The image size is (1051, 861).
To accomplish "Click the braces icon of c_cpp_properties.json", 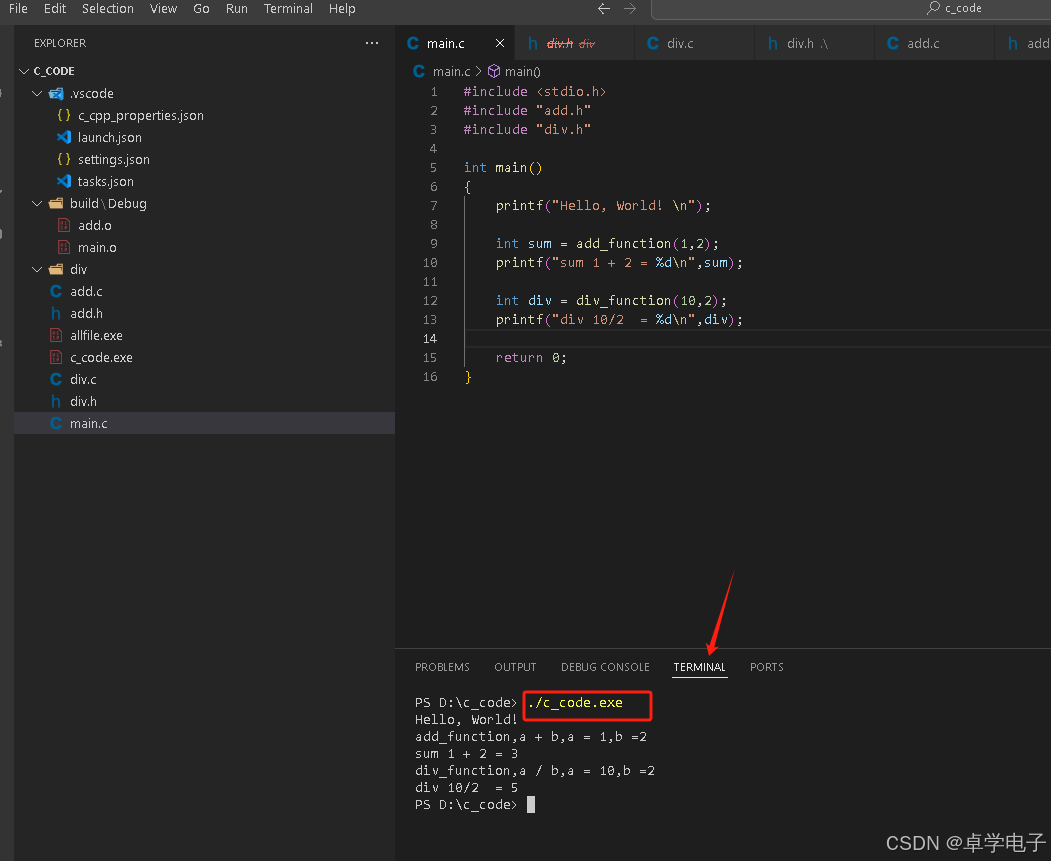I will 64,115.
